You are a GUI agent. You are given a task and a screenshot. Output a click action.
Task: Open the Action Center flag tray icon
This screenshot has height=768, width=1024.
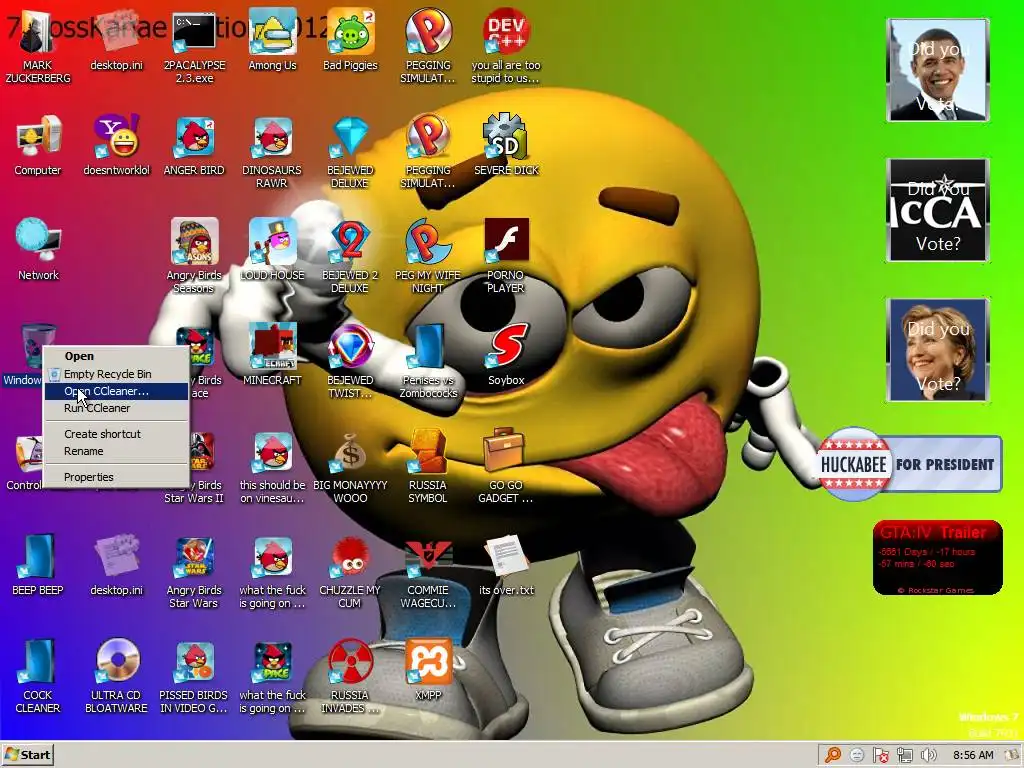(880, 756)
